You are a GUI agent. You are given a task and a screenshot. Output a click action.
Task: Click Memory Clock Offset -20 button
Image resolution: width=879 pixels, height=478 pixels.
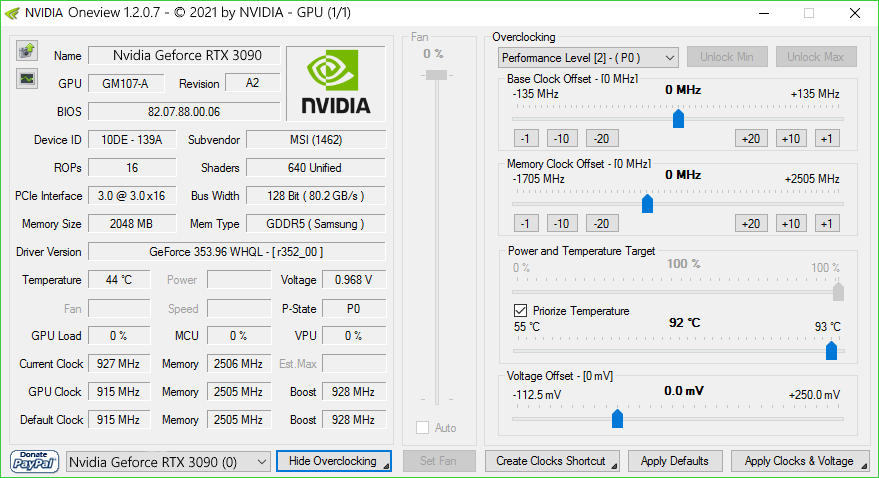coord(602,224)
